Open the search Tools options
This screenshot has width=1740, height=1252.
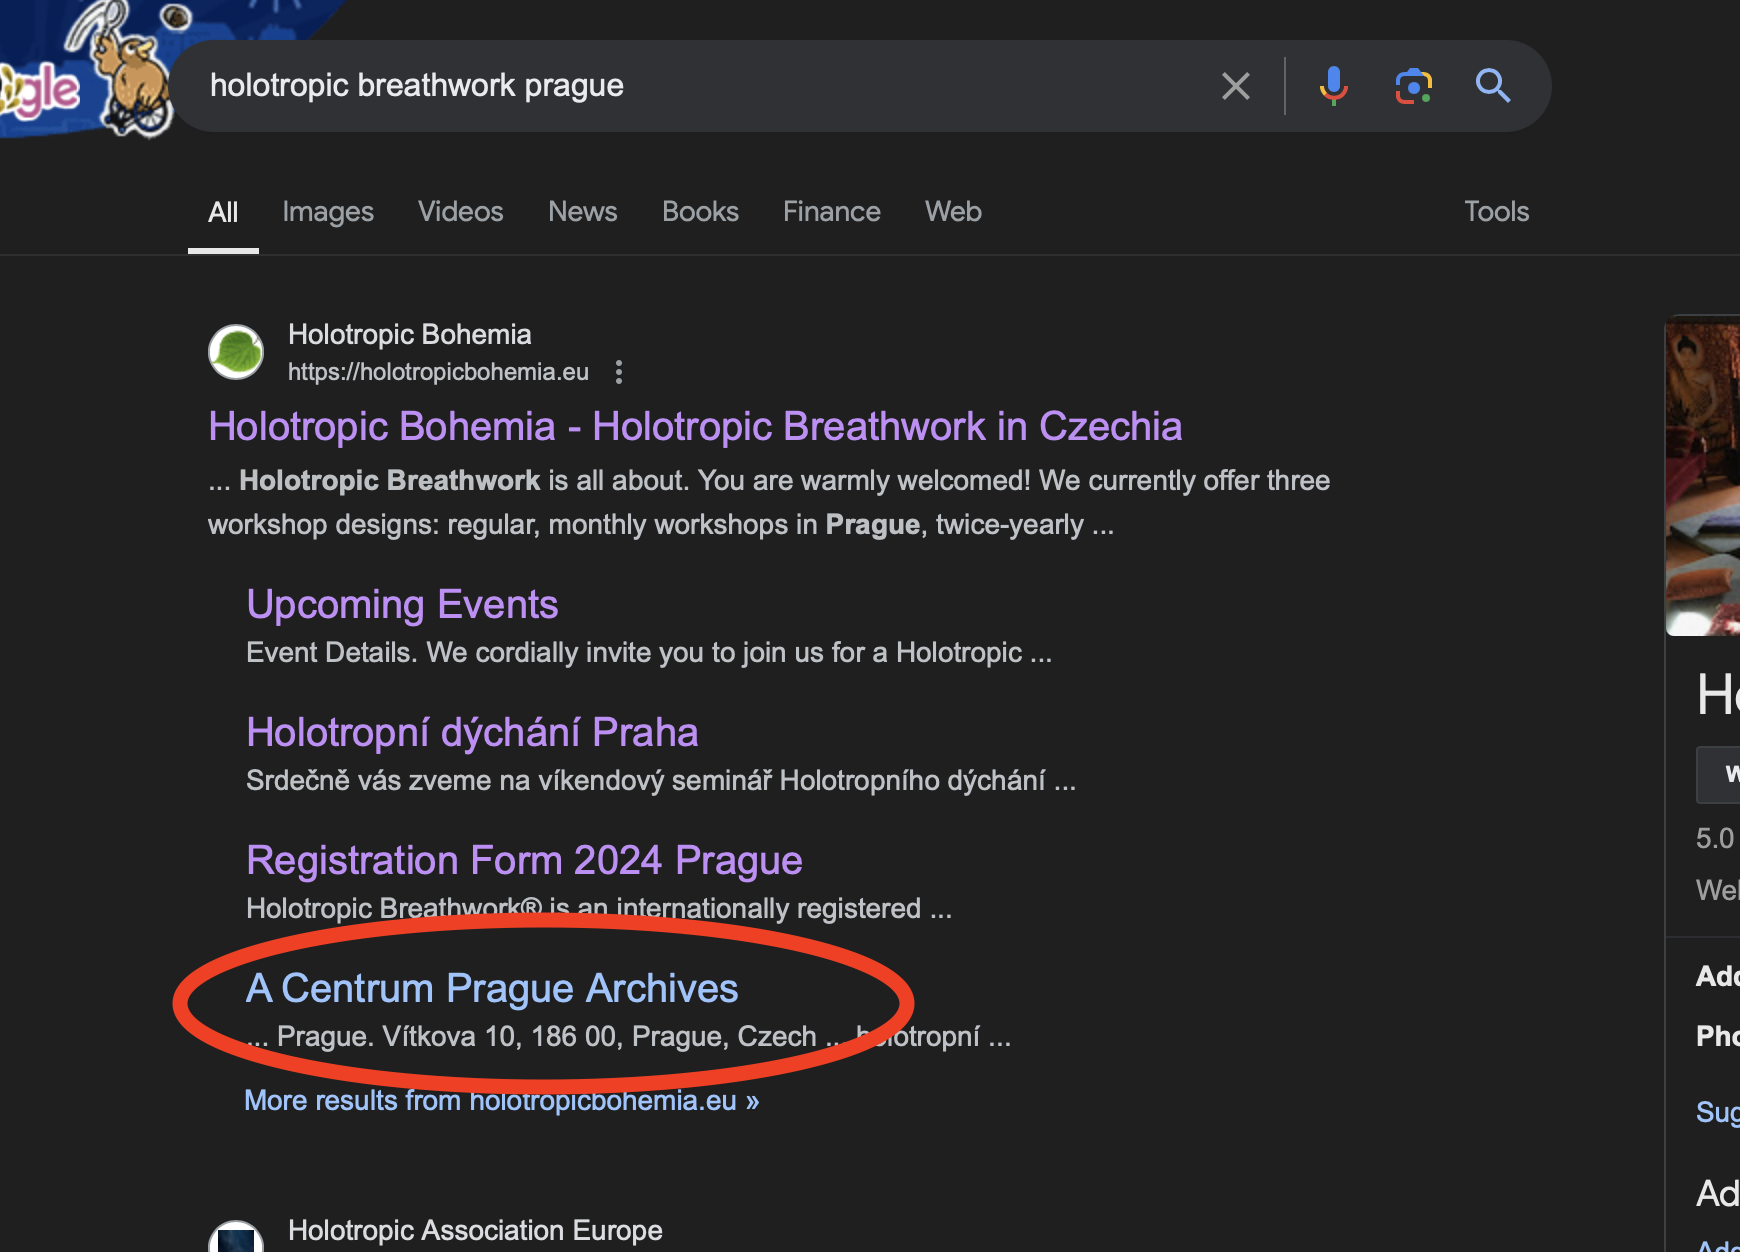pyautogui.click(x=1496, y=212)
